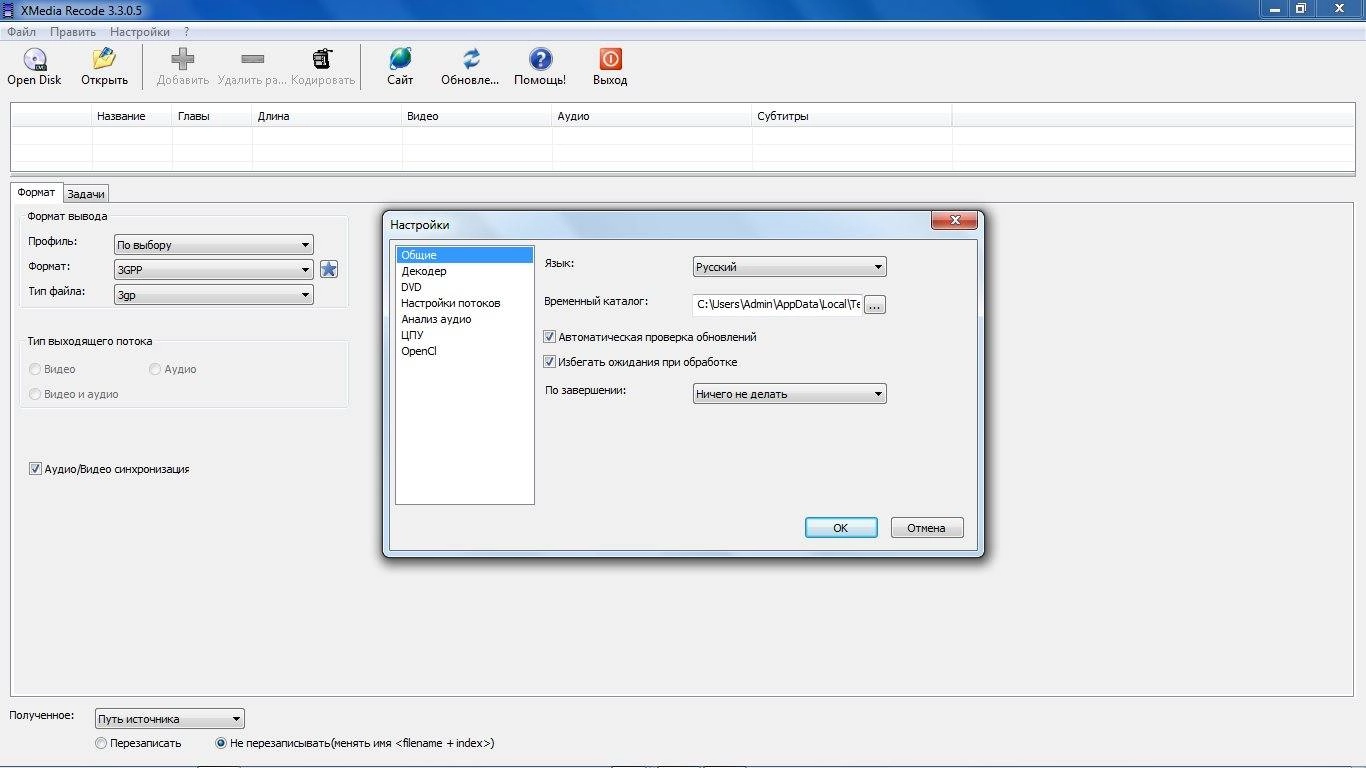Screen dimensions: 1366x768
Task: Click the Аудио column header
Action: coord(652,116)
